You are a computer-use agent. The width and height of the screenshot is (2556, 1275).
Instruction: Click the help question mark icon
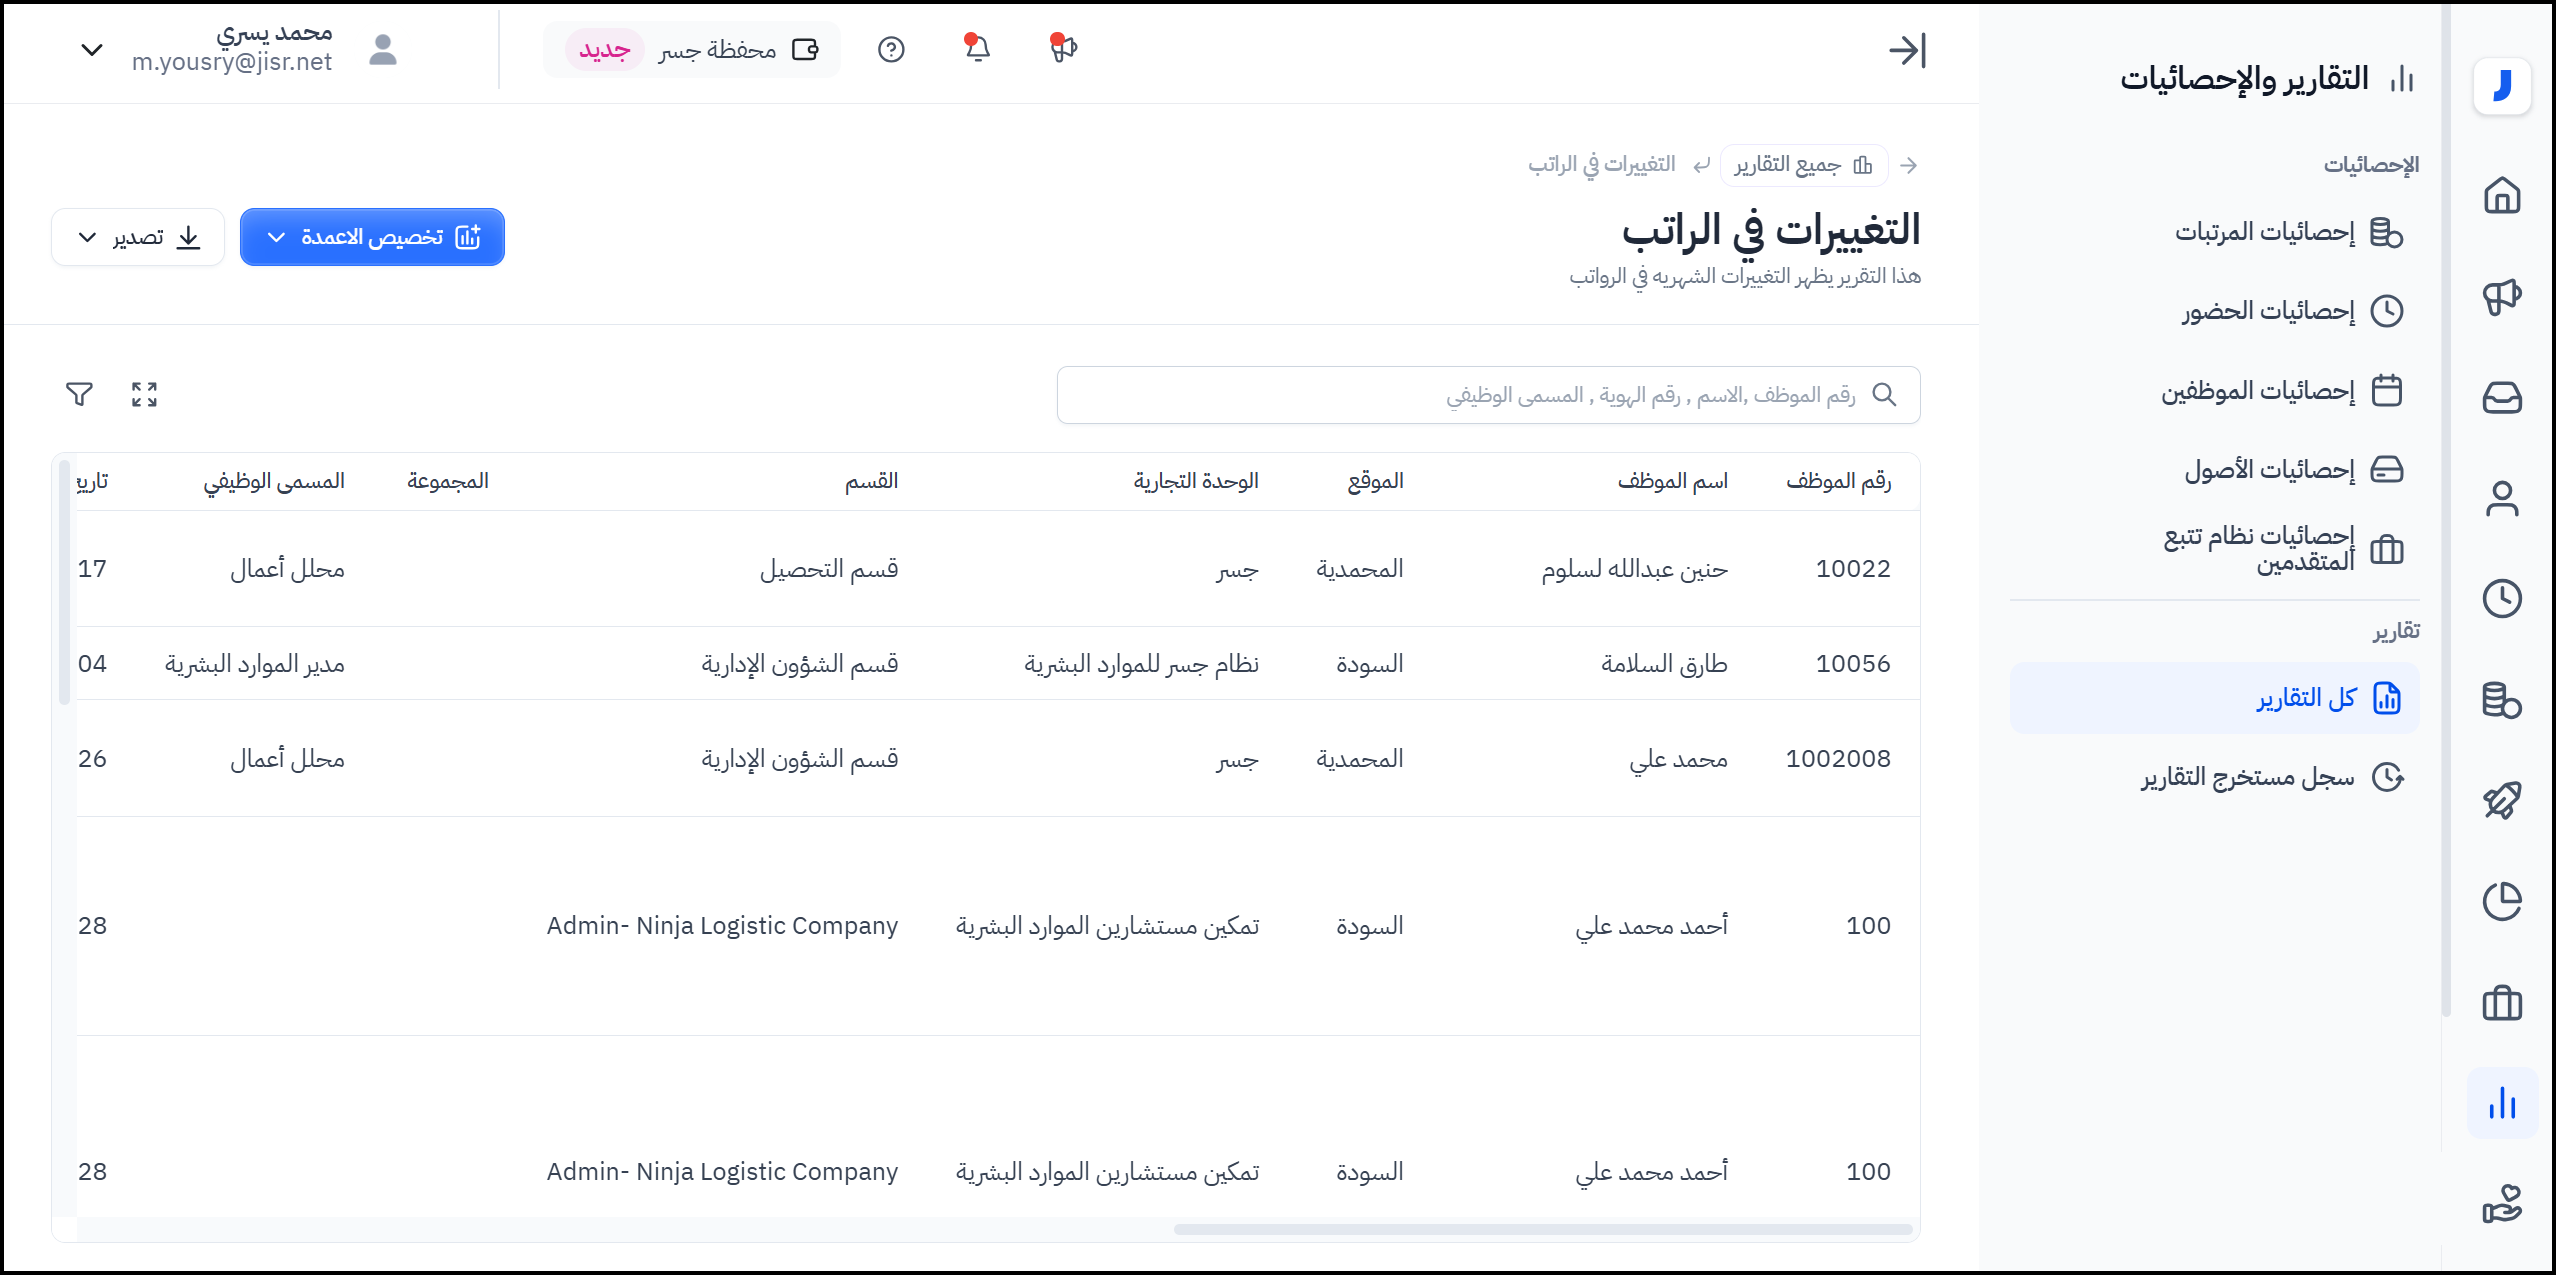891,49
